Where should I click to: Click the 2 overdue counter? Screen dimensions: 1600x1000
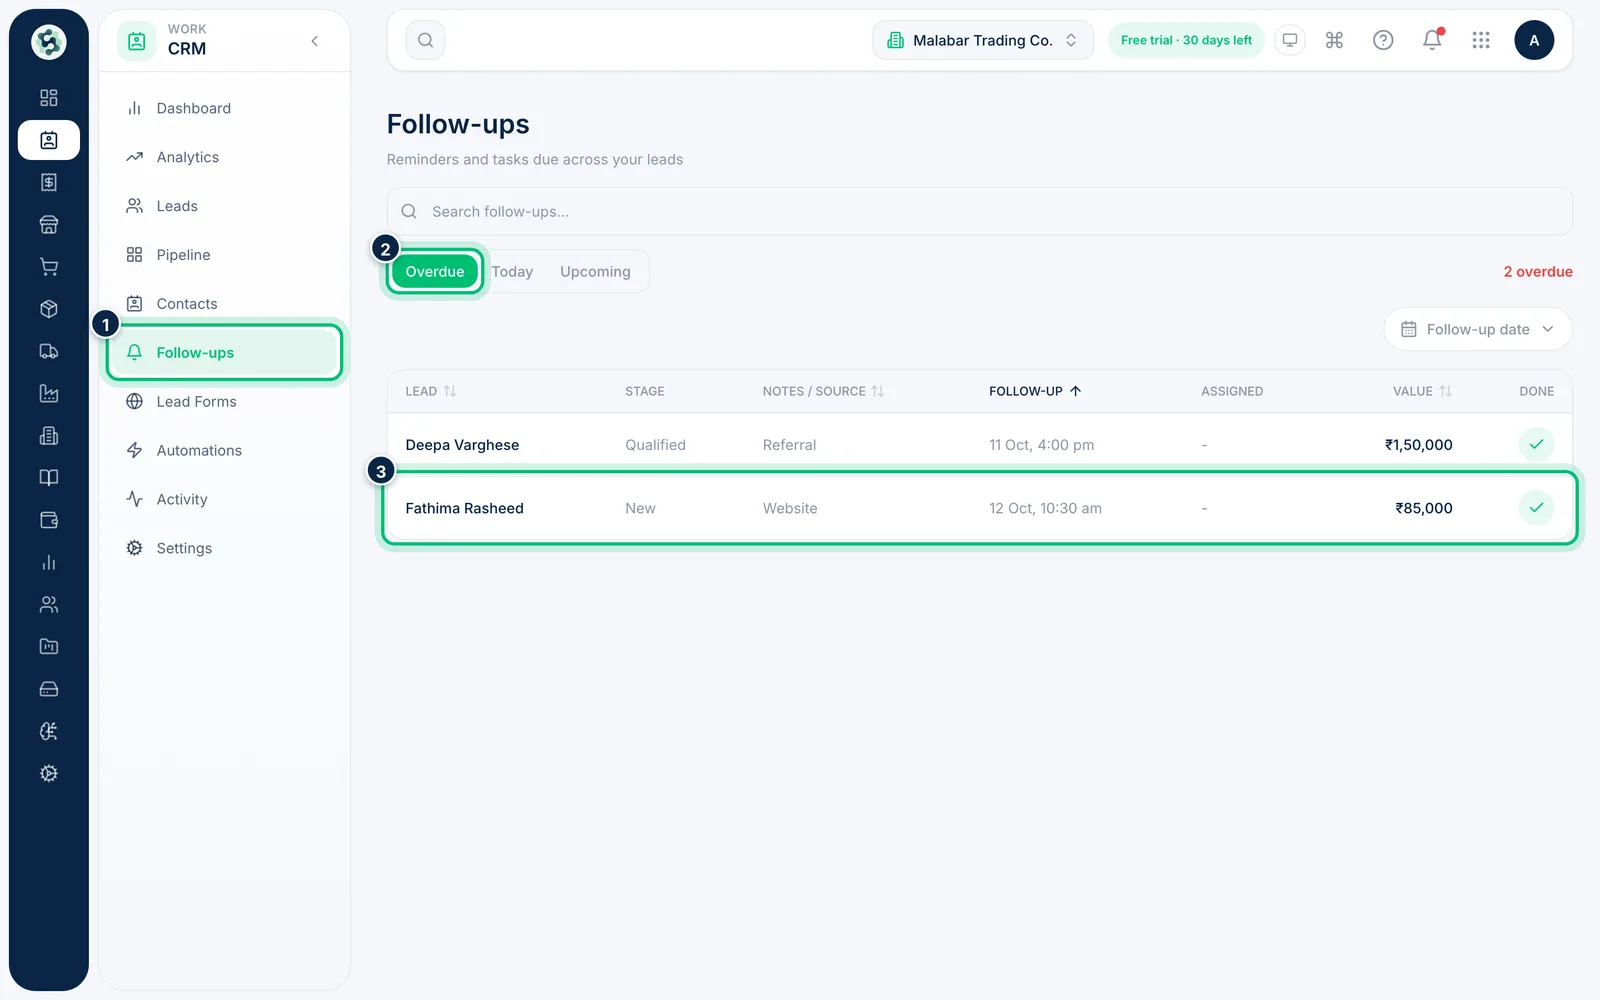[x=1537, y=272]
